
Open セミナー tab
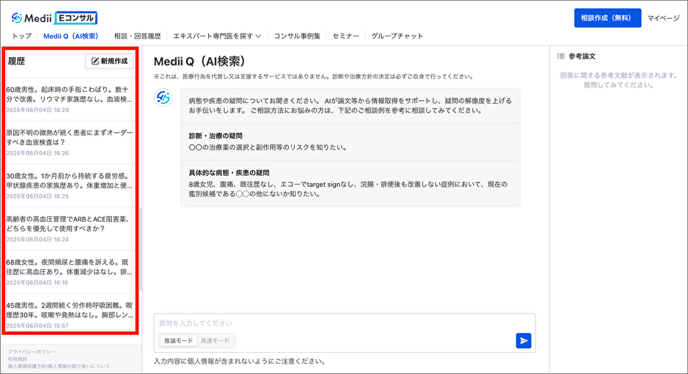tap(345, 36)
